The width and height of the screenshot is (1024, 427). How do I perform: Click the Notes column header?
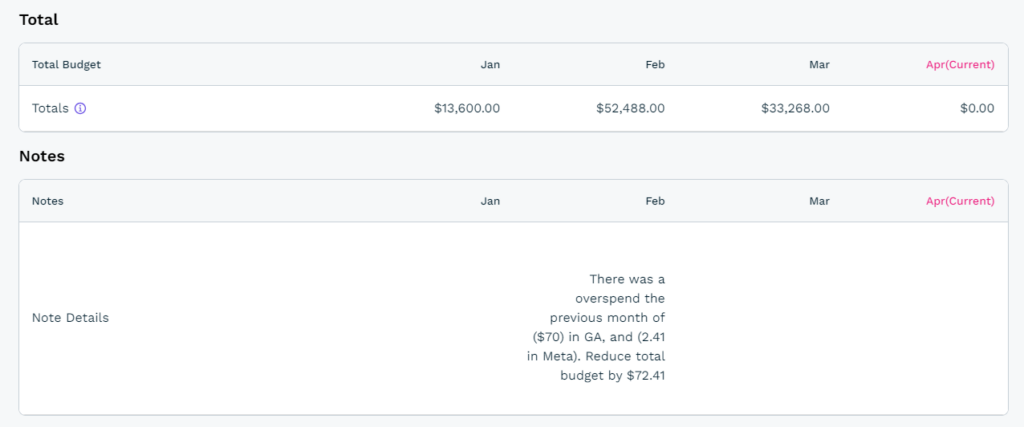(47, 200)
